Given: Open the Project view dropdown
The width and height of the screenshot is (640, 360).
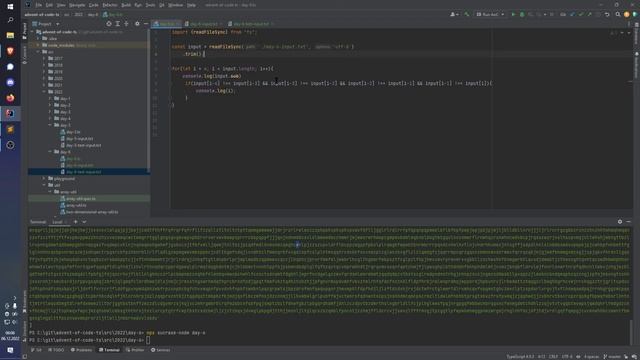Looking at the screenshot, I should [x=46, y=24].
